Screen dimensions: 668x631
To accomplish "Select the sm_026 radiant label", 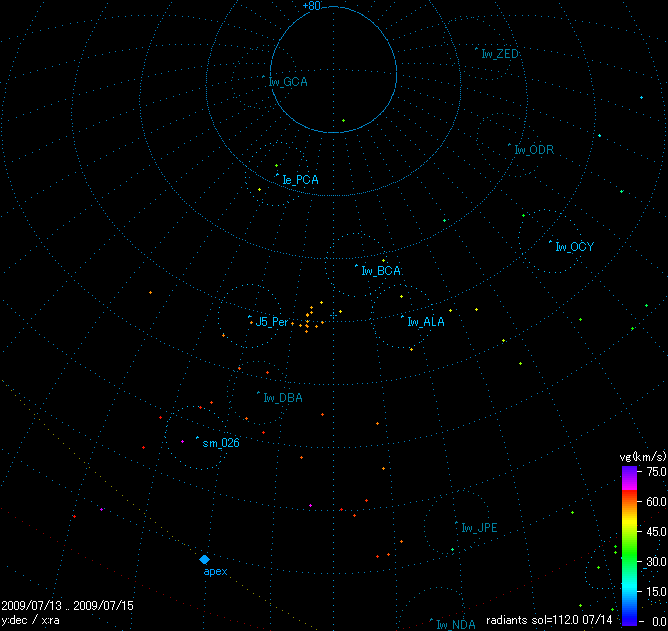I will coord(221,443).
